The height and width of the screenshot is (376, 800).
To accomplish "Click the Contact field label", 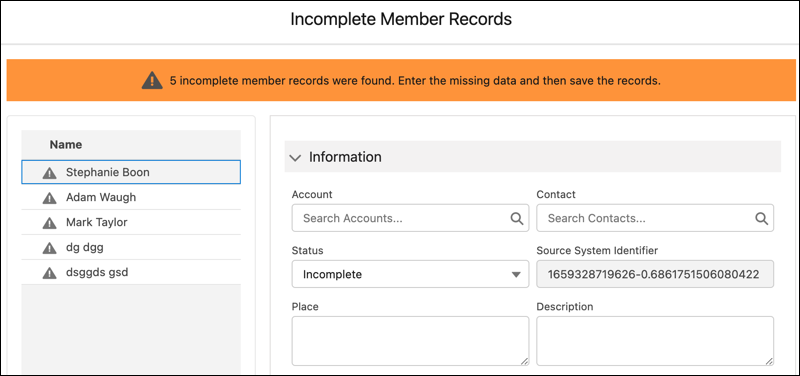I will tap(556, 194).
